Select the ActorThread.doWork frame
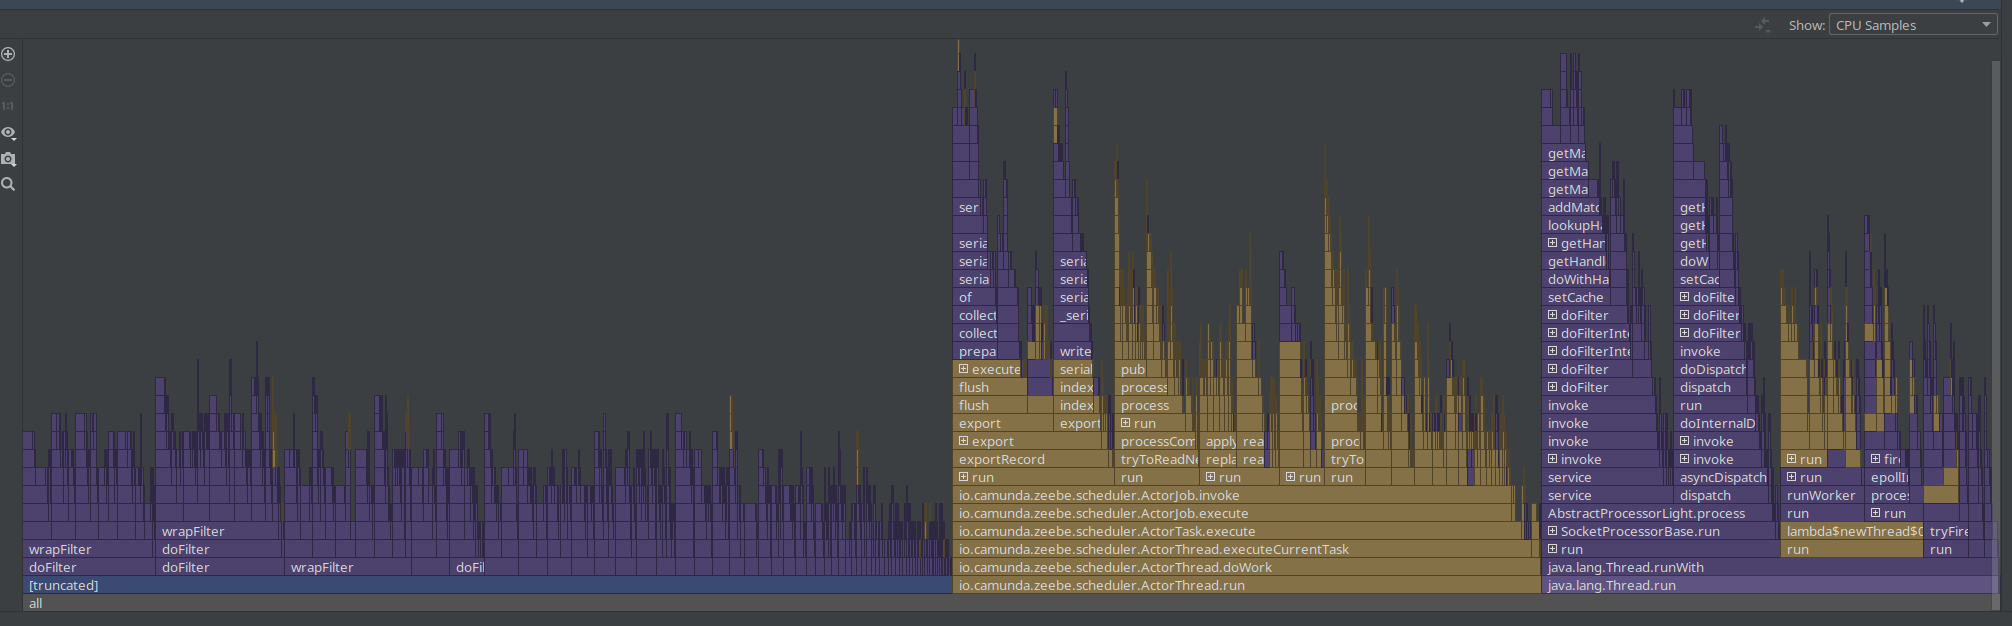Screen dimensions: 2012x626 pos(1247,567)
